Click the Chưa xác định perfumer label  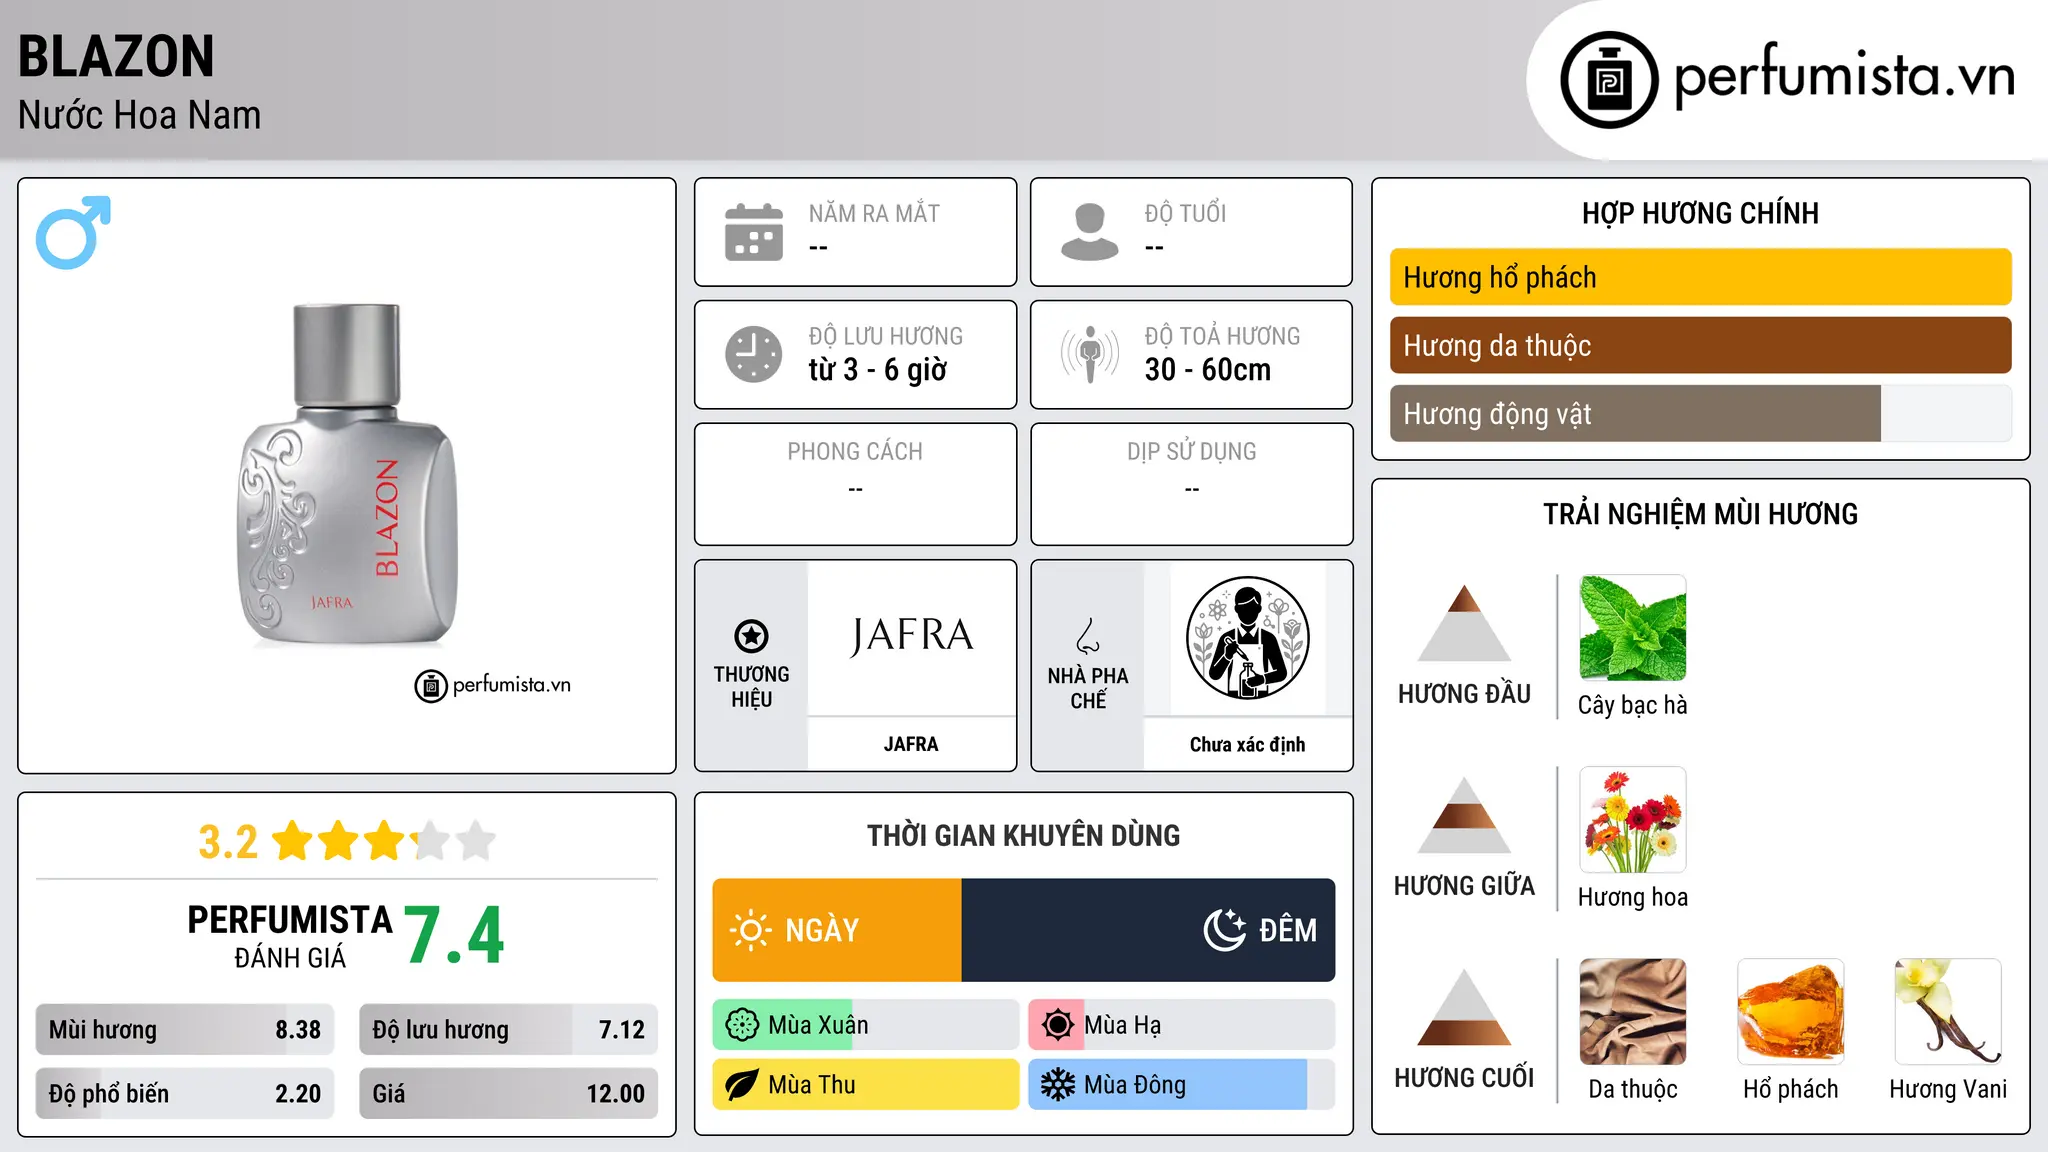tap(1247, 744)
